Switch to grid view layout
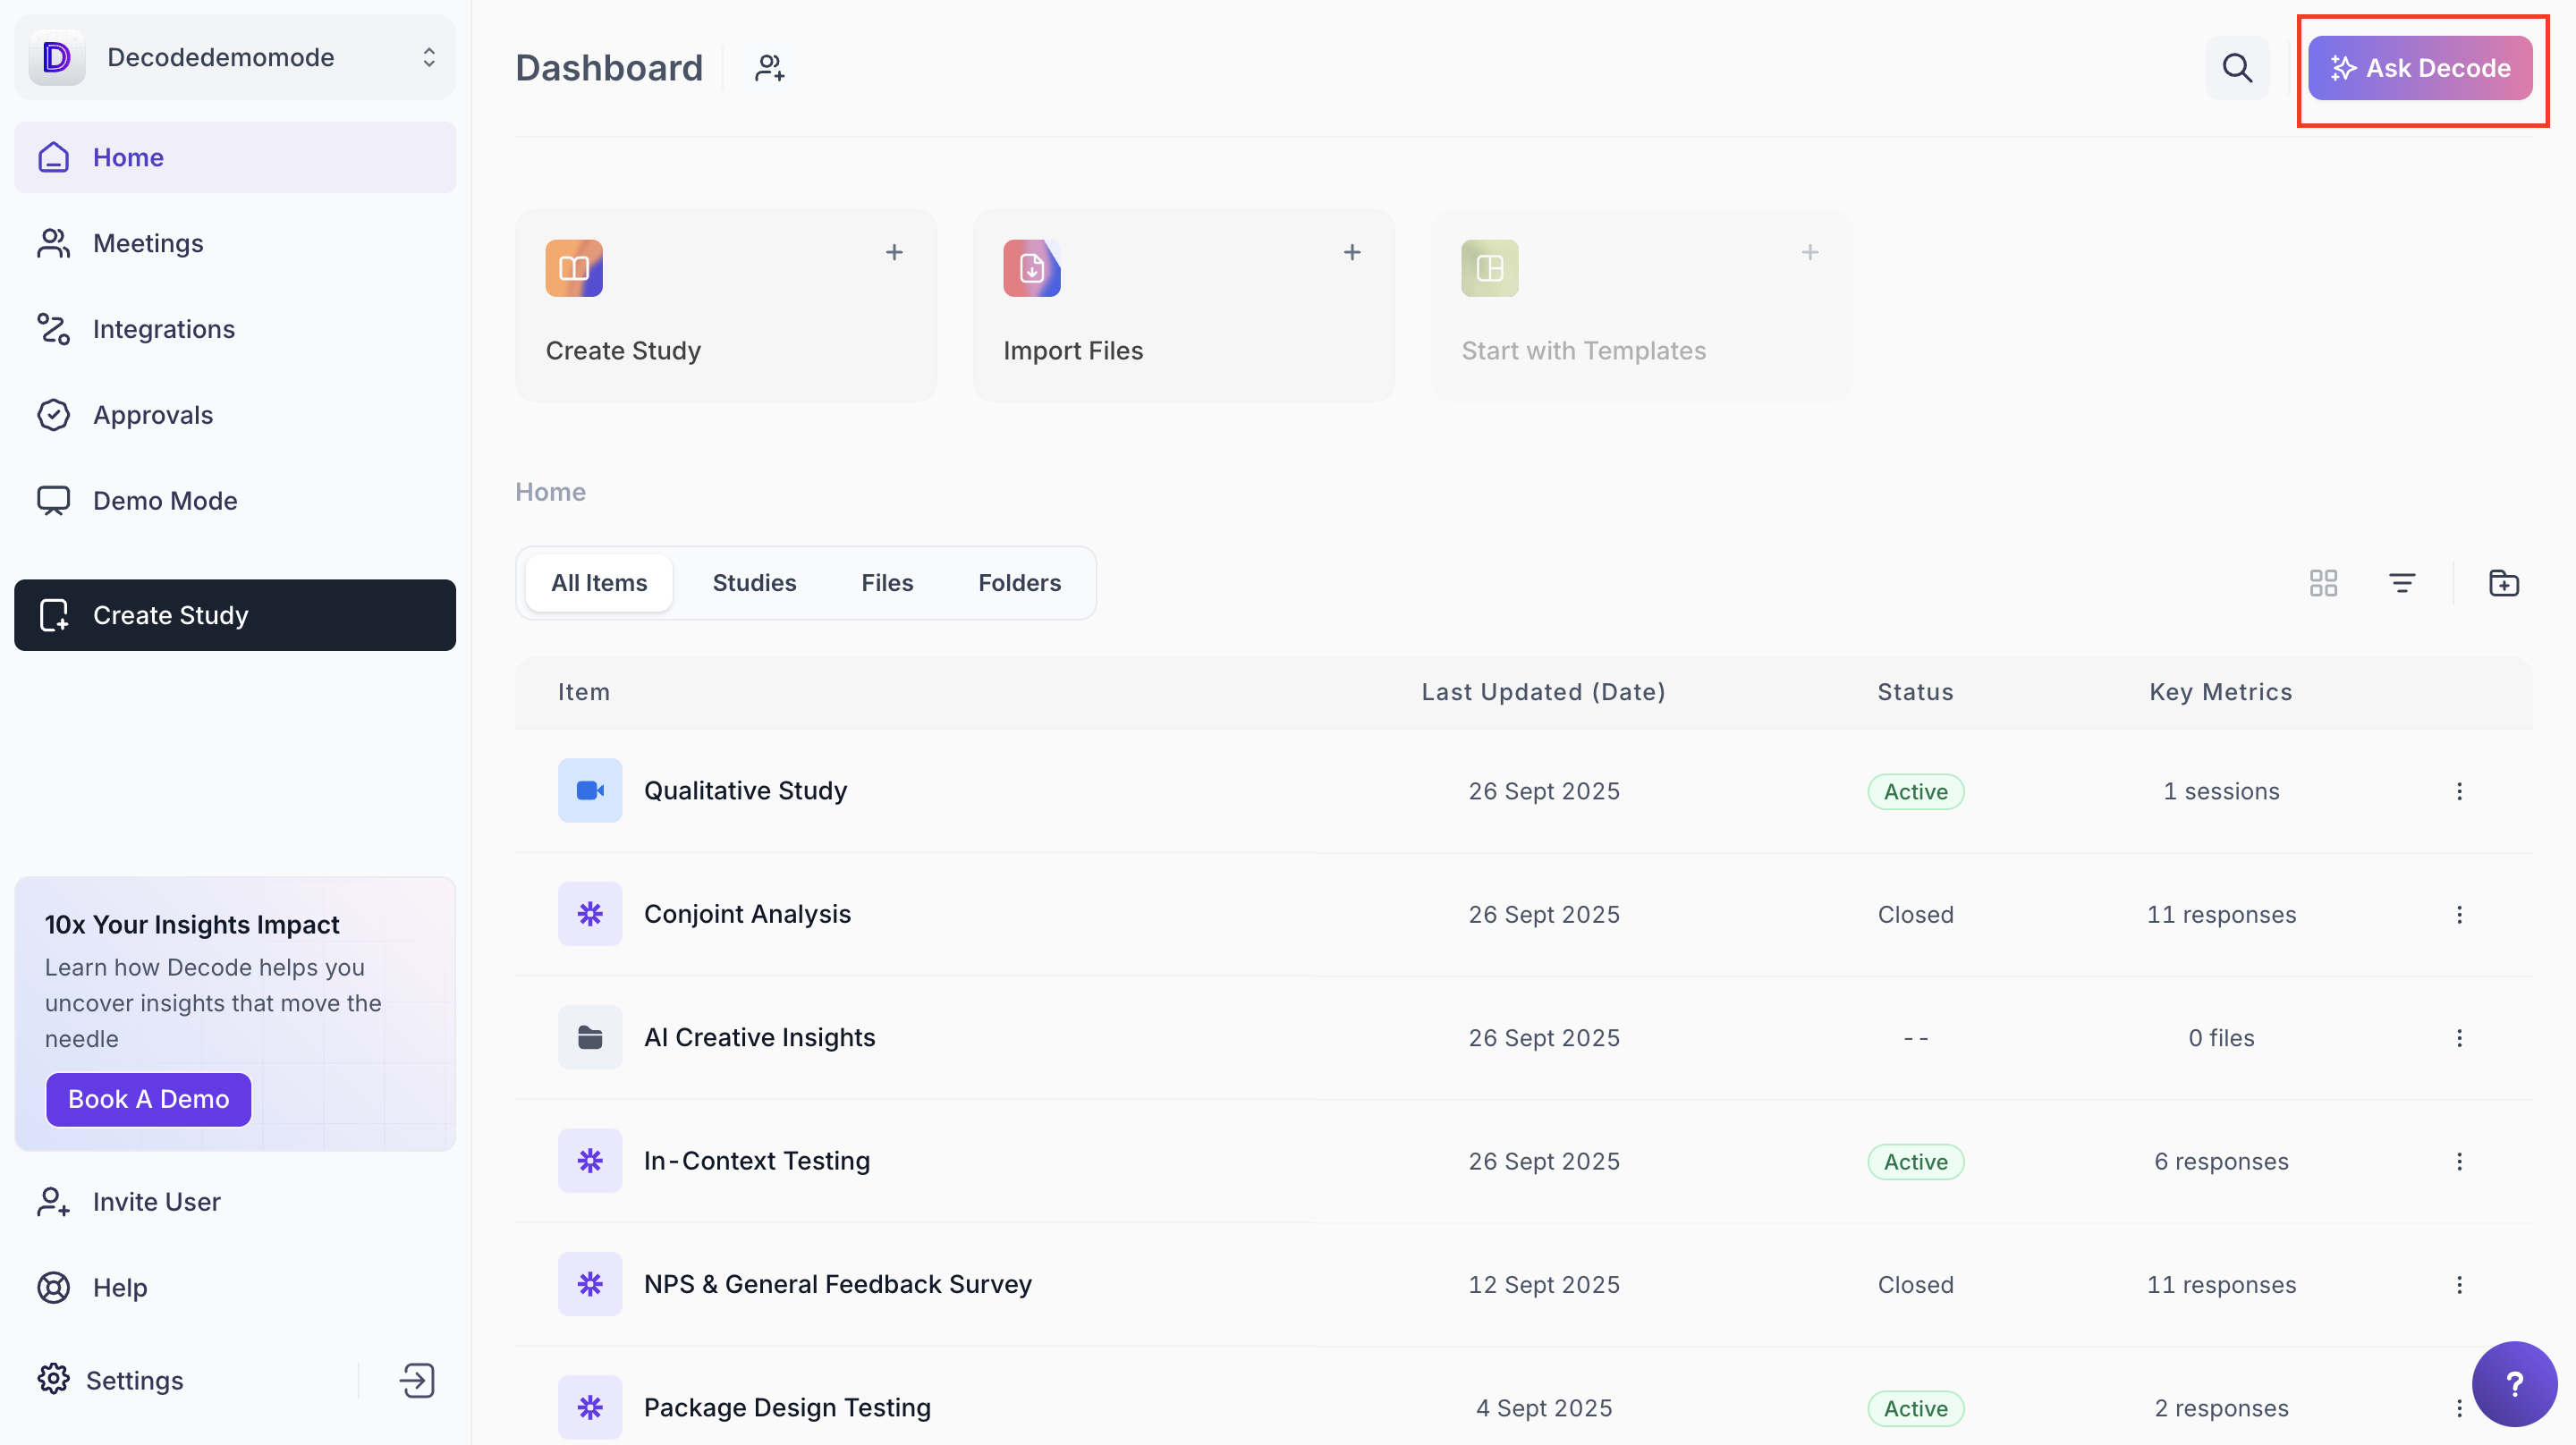The image size is (2576, 1445). coord(2323,583)
